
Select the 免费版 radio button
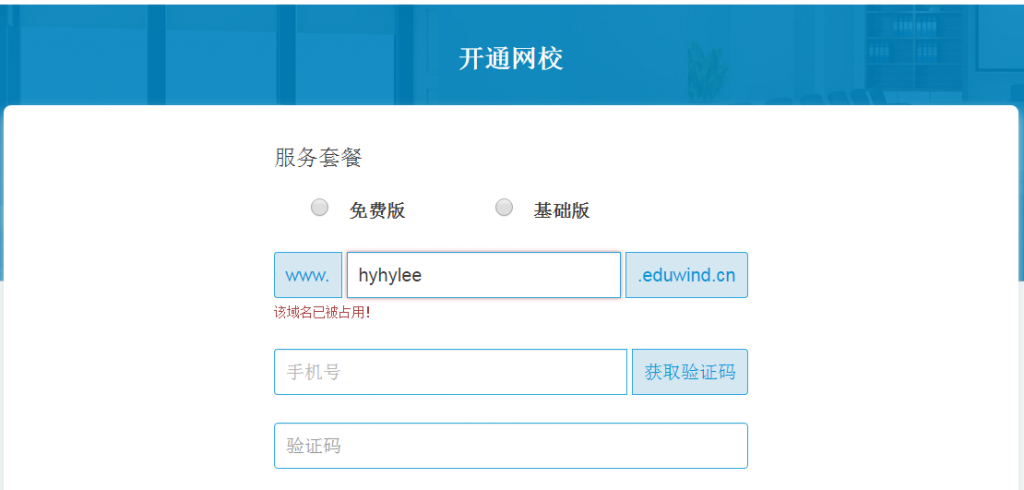coord(319,208)
